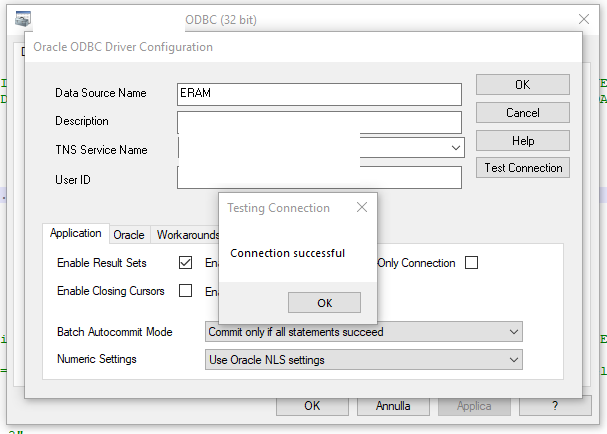
Task: Tick the Enable Closing Cursors checkbox
Action: (x=185, y=291)
